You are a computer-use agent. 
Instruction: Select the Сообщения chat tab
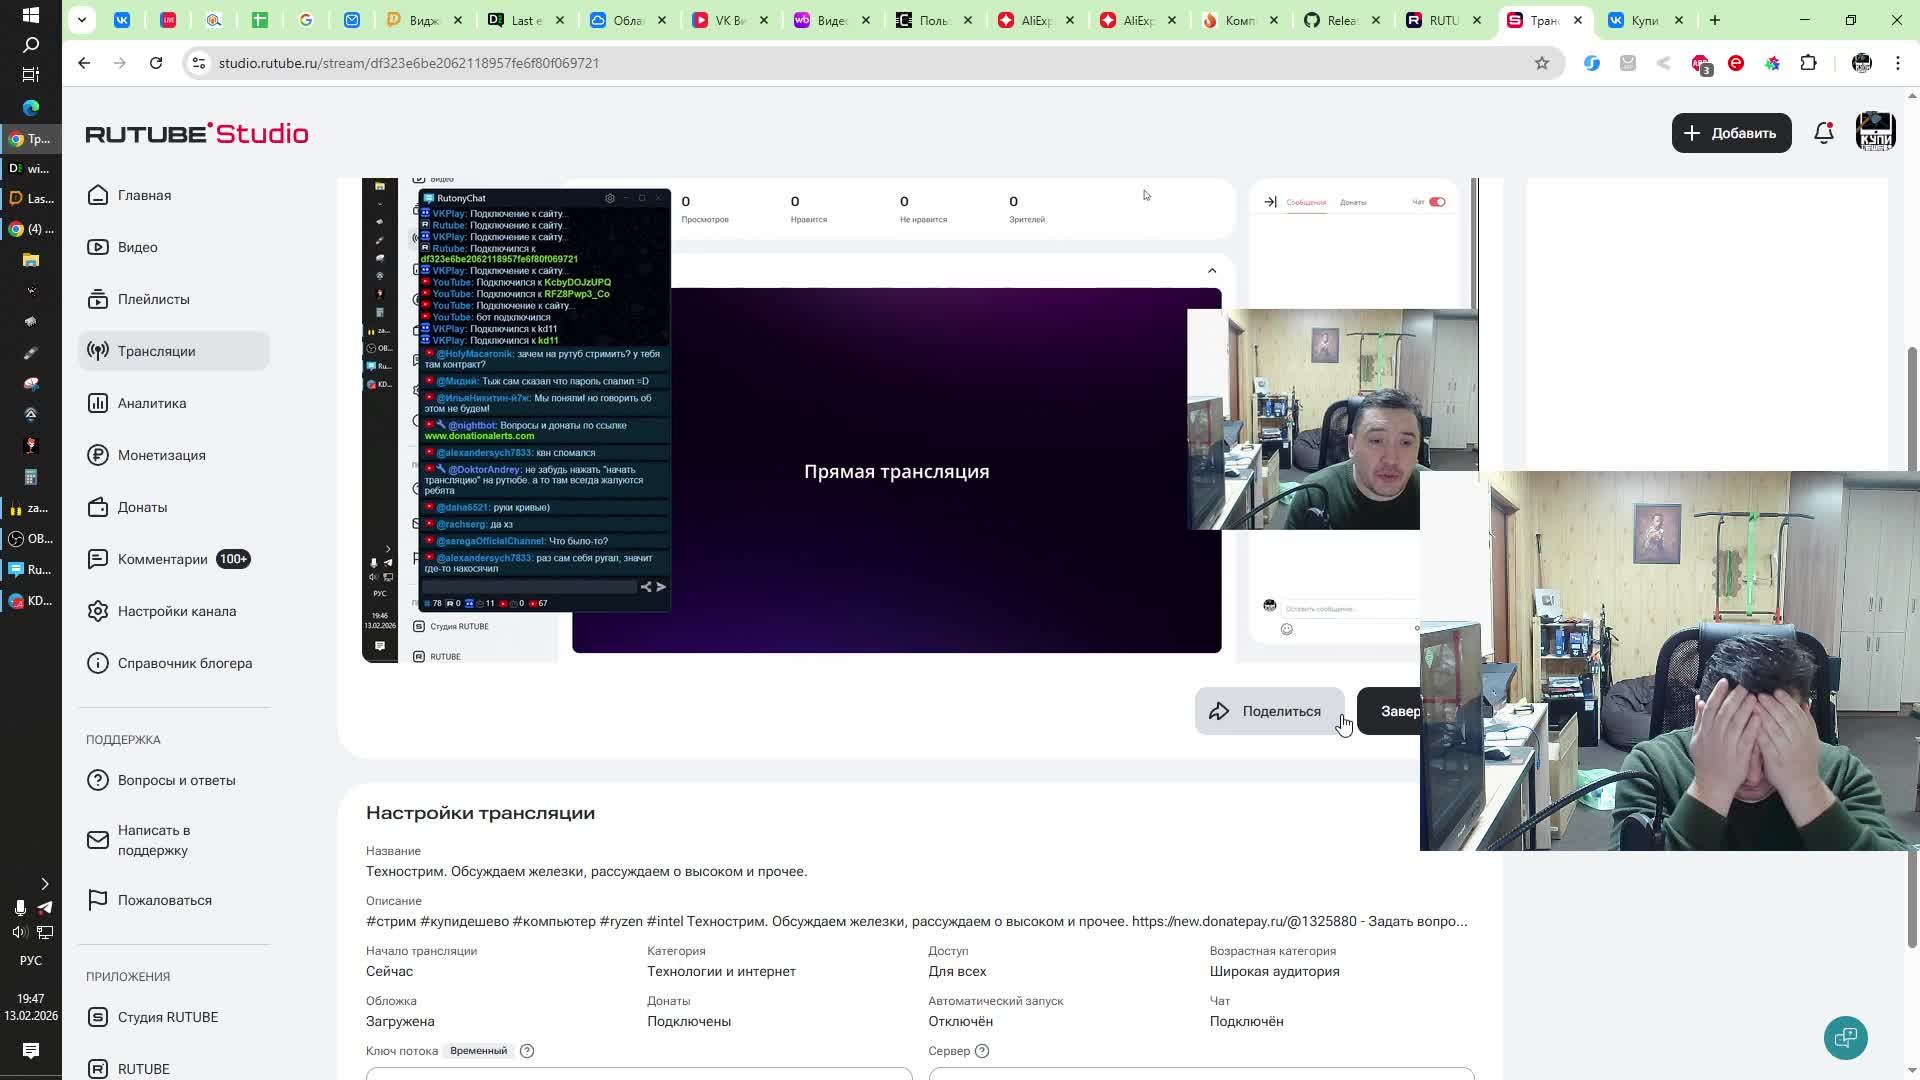click(1306, 203)
